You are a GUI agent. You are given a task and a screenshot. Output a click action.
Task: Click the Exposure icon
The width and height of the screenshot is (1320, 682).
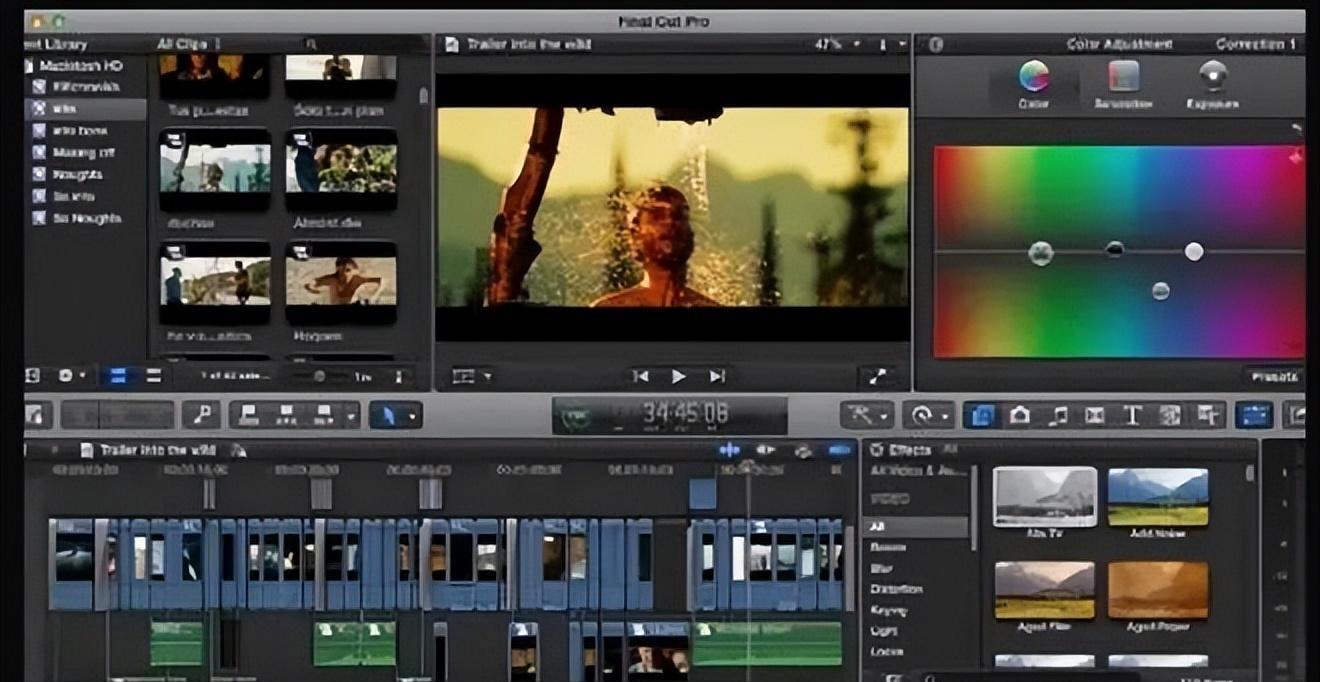1213,76
